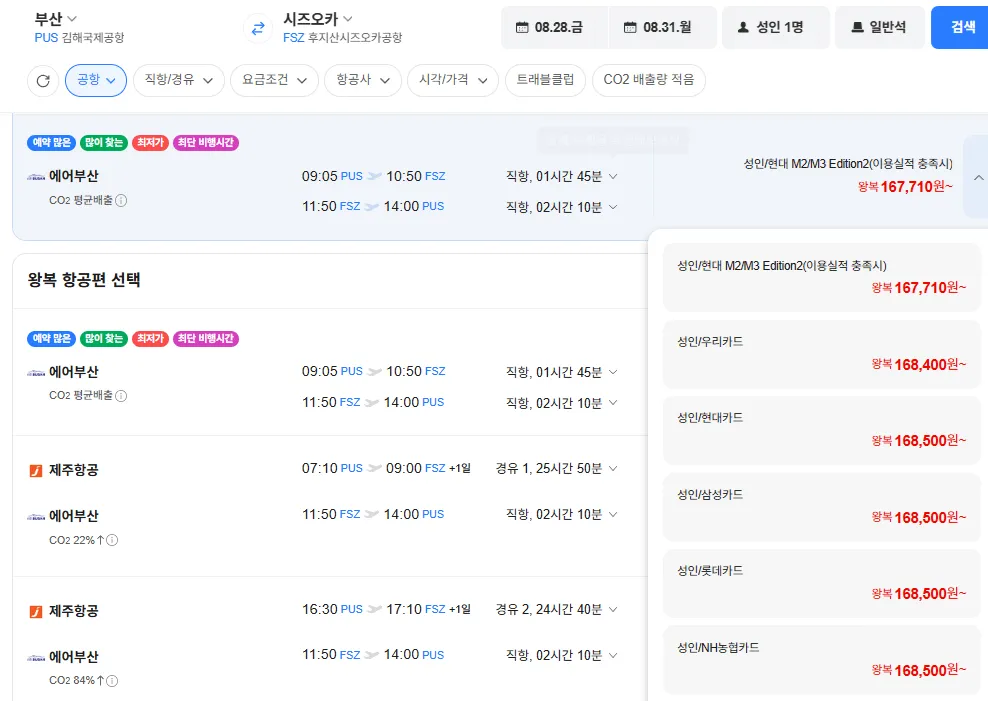
Task: Click 예약 많은 badge in selected card
Action: click(x=52, y=143)
